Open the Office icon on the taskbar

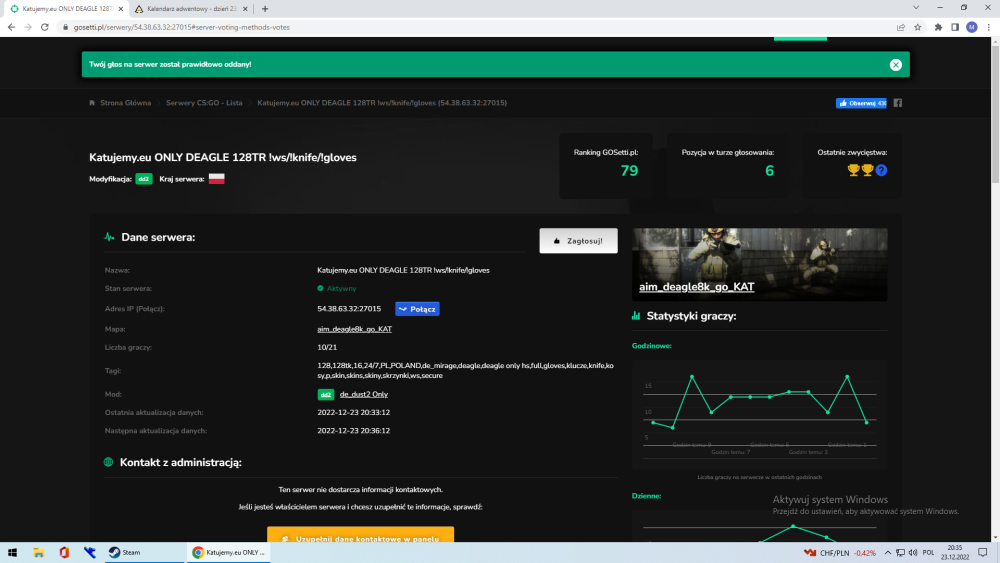tap(64, 553)
